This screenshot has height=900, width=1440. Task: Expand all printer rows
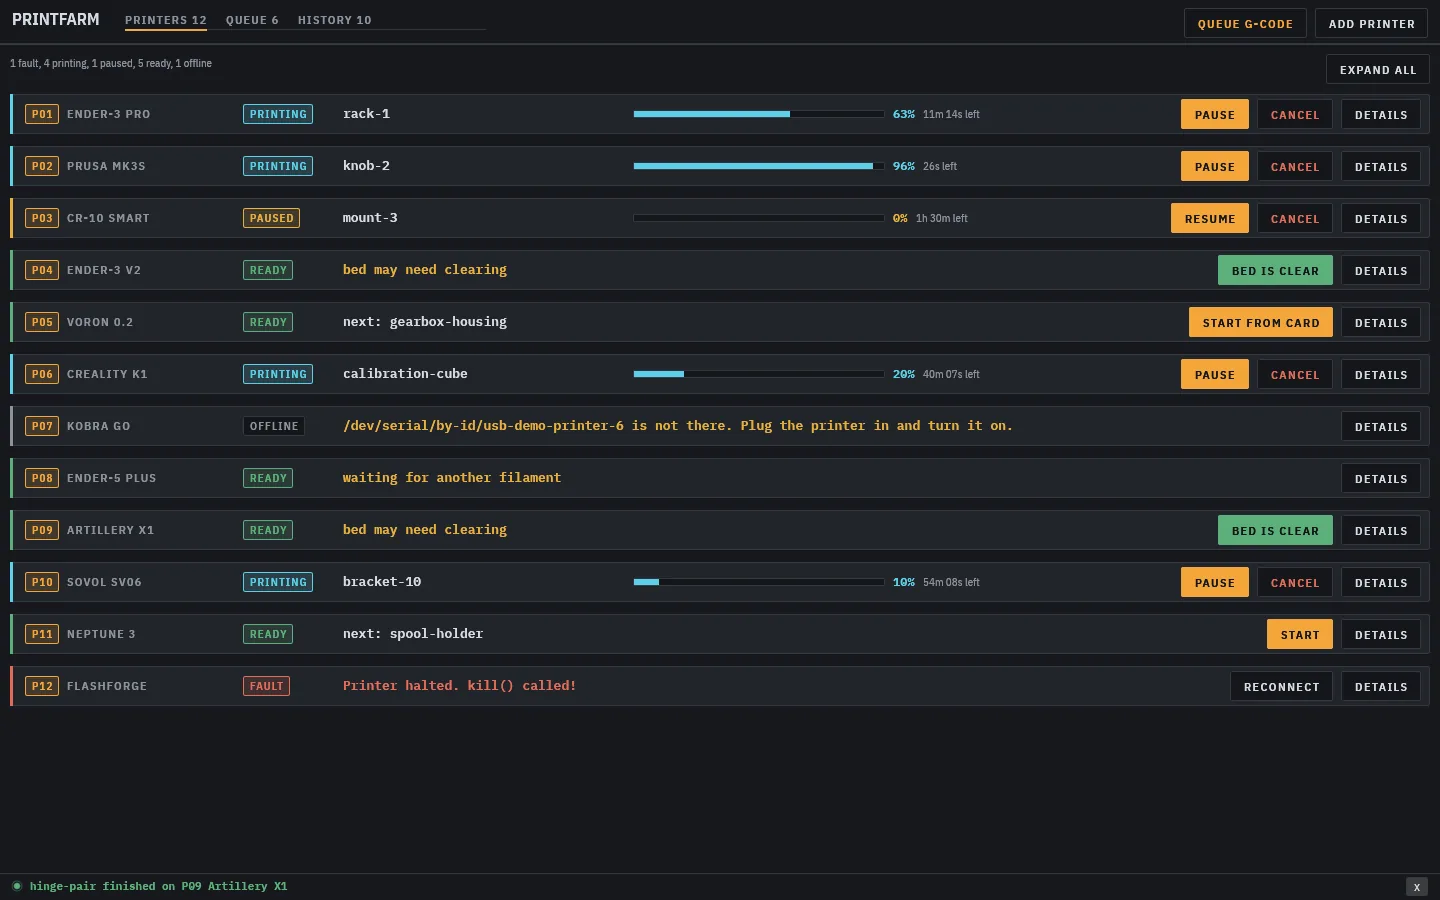1377,70
